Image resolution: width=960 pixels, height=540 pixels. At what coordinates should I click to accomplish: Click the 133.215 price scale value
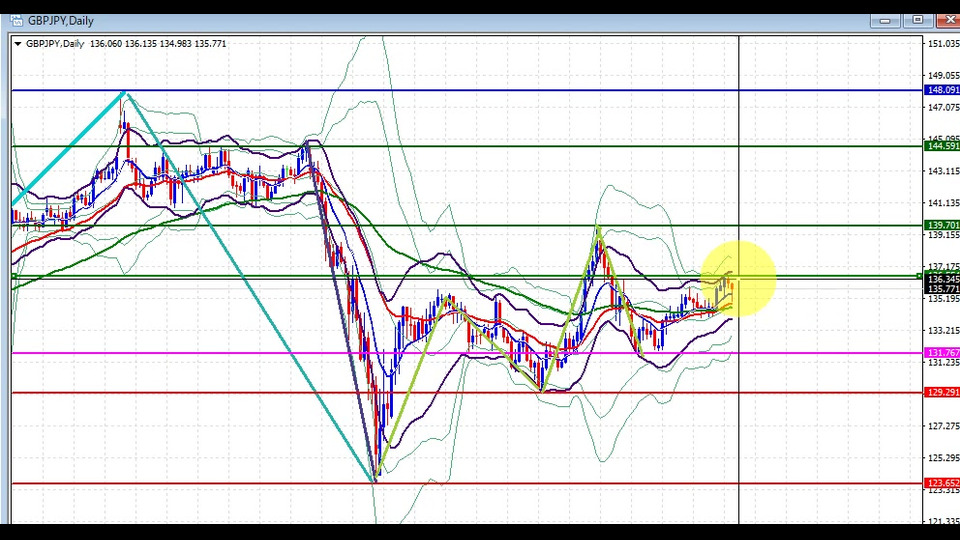(x=943, y=330)
